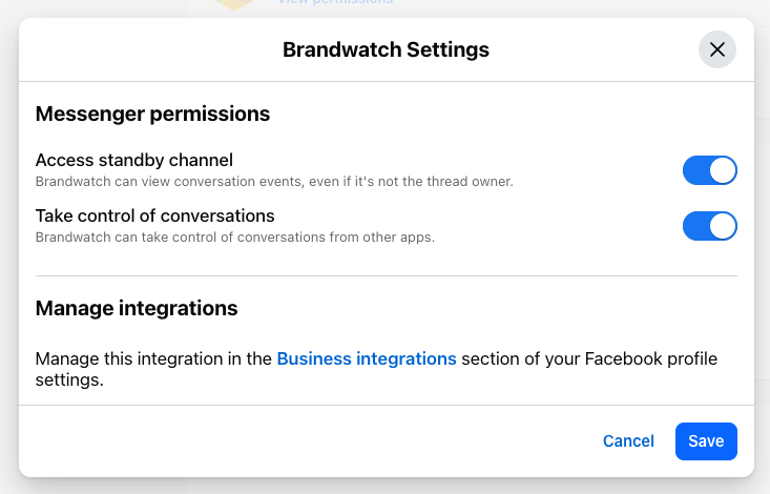
Task: Click the Access standby channel label
Action: pos(134,160)
